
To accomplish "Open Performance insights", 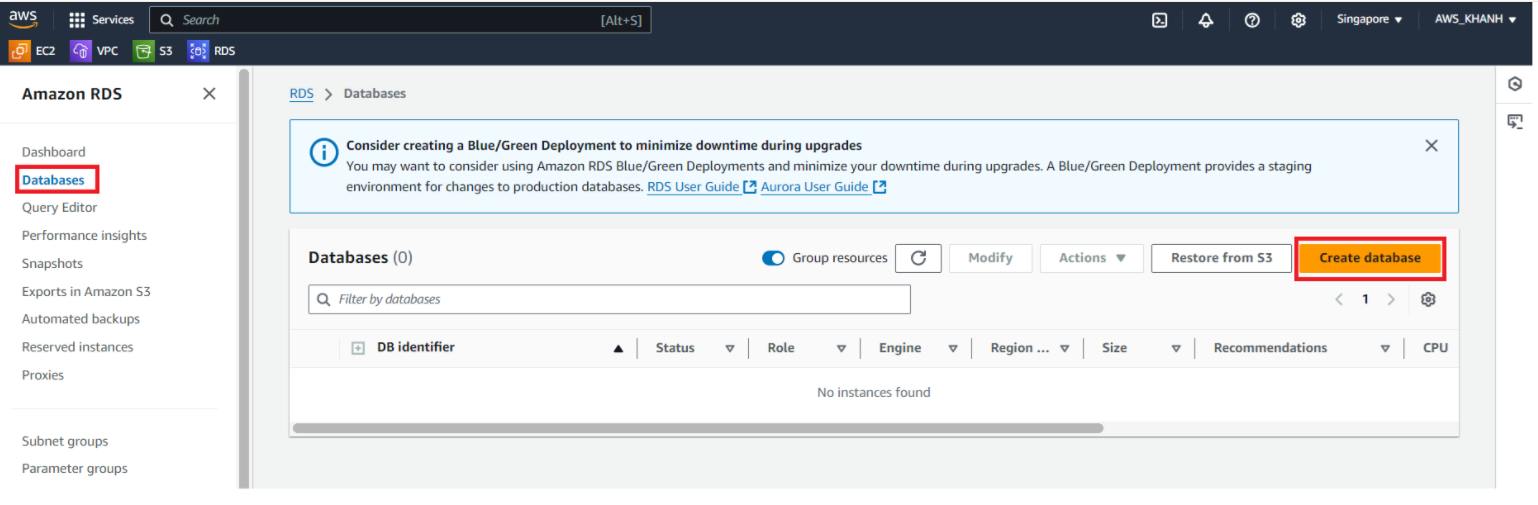I will pos(84,236).
